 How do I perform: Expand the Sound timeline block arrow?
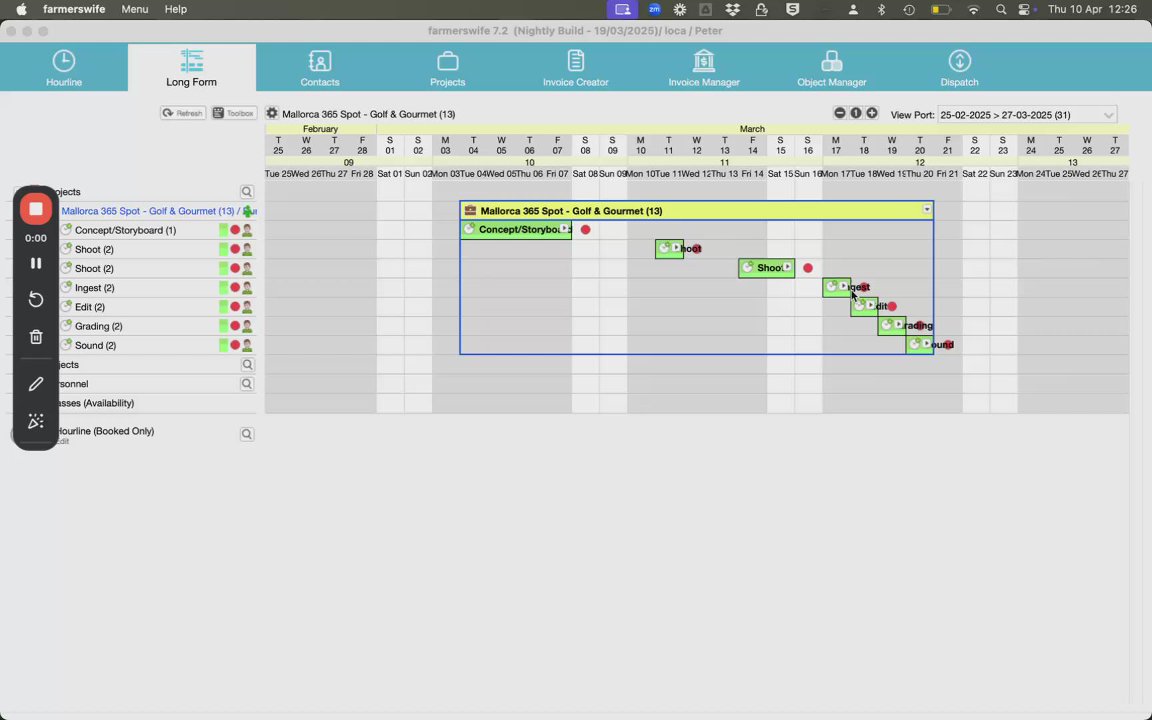(926, 344)
